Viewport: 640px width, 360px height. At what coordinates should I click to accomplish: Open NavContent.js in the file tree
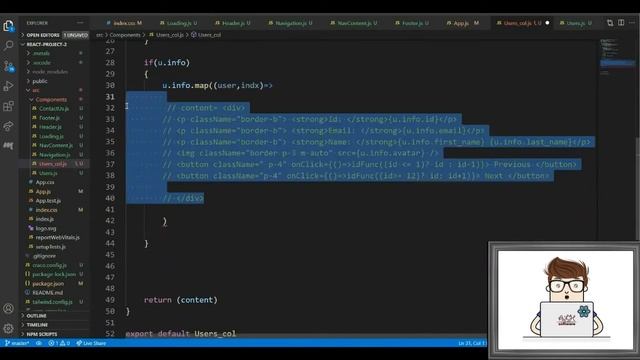pyautogui.click(x=56, y=145)
